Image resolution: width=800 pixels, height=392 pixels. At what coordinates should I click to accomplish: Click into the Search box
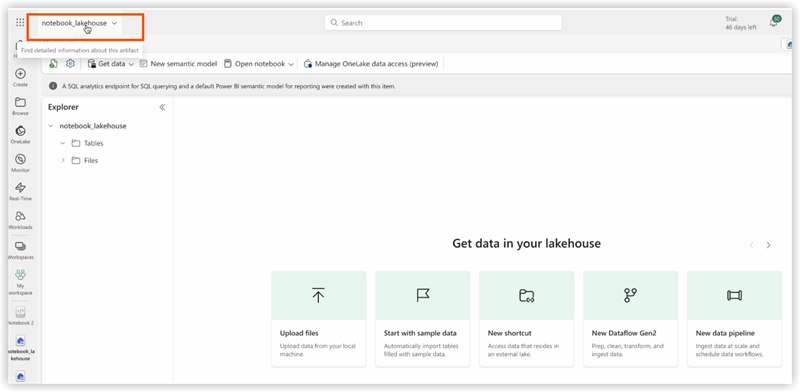coord(443,23)
